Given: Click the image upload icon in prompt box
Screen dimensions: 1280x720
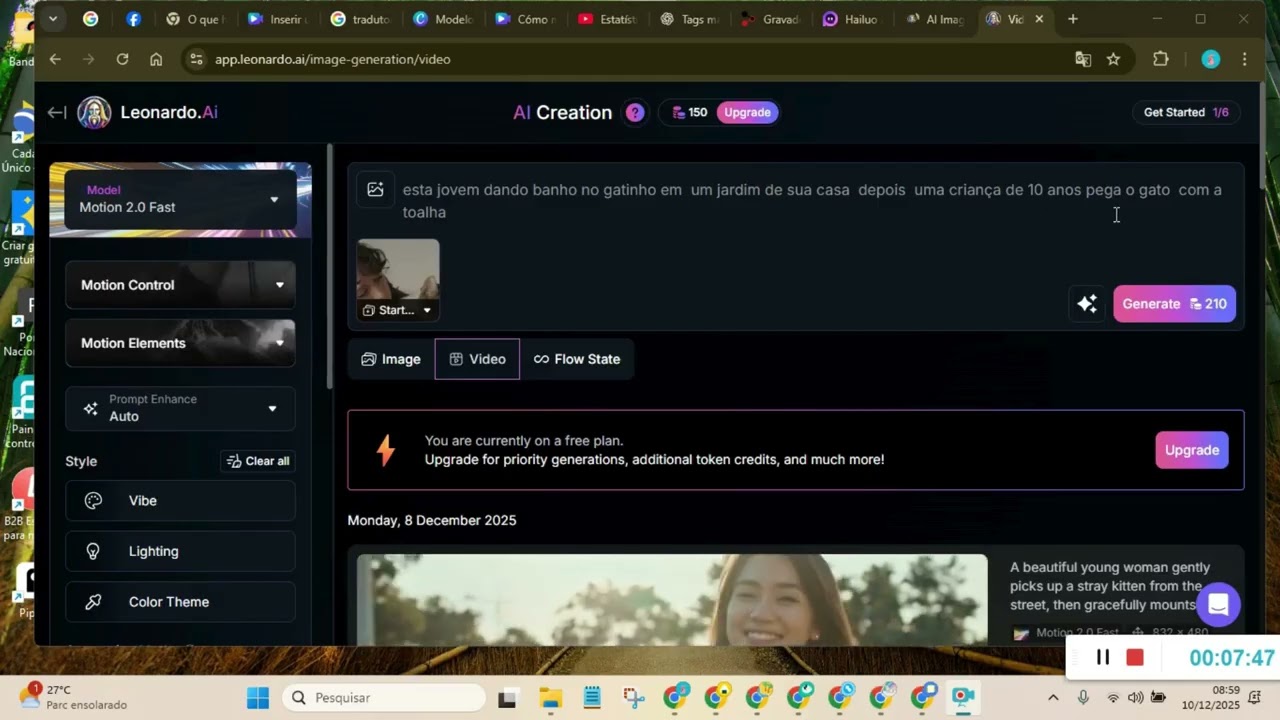Looking at the screenshot, I should tap(375, 189).
